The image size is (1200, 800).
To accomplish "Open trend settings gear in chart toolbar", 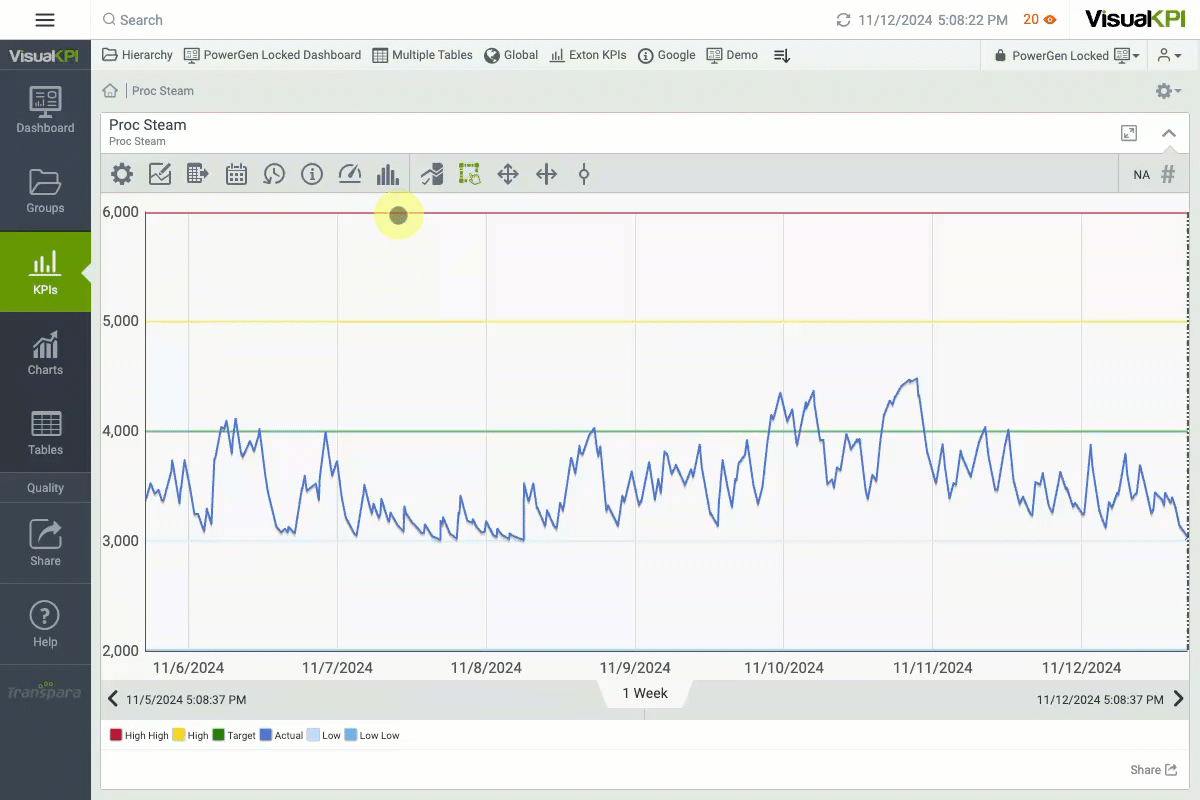I will 122,175.
